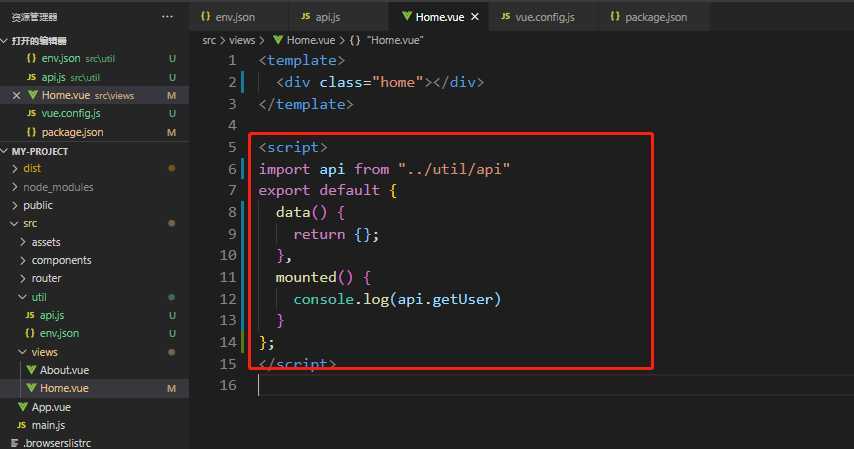
Task: Click the JS icon beside vue.config.js in open editors
Action: click(x=31, y=113)
